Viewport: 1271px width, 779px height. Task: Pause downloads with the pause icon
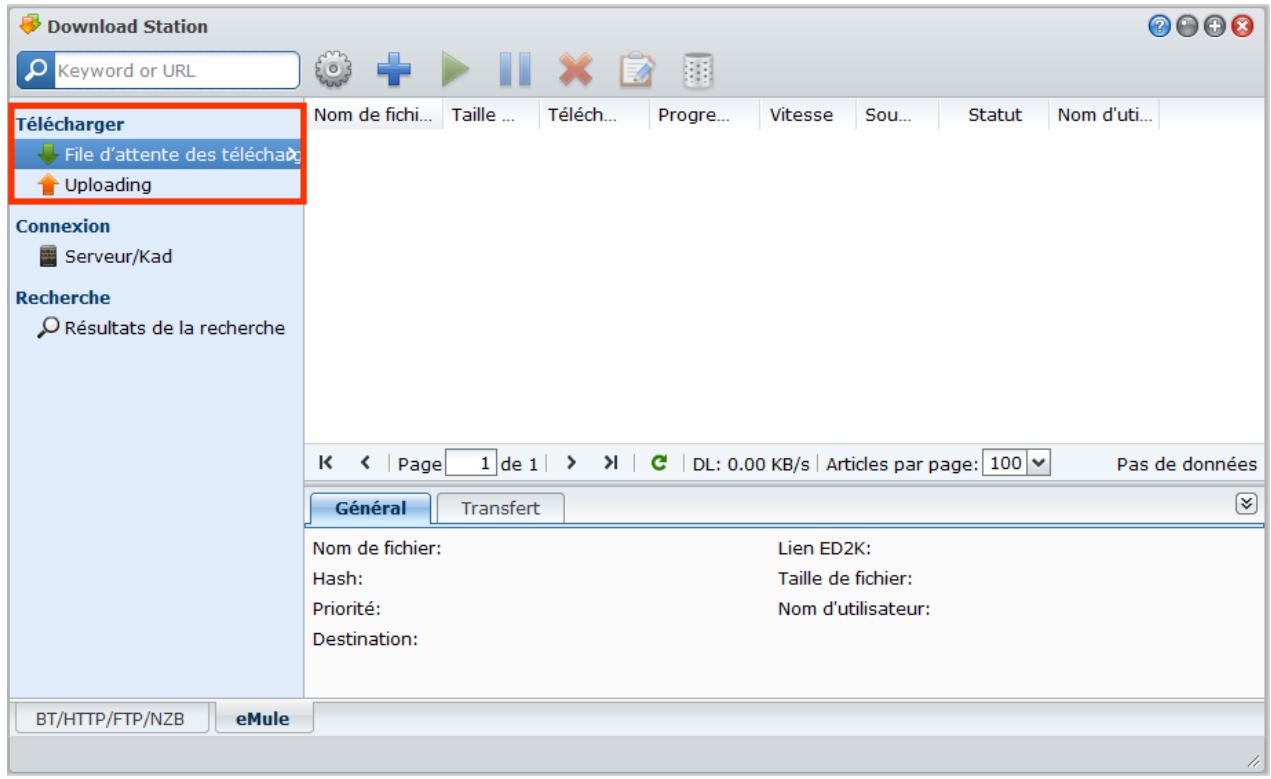(514, 71)
